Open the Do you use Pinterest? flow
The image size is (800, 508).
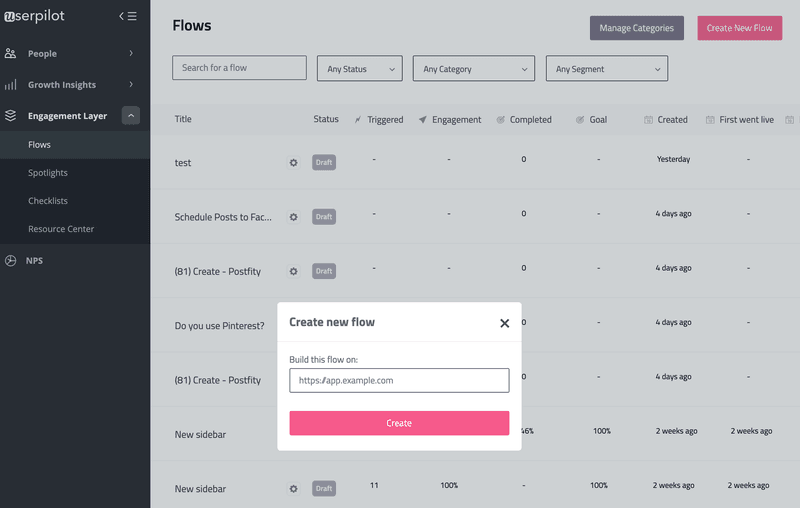tap(219, 326)
